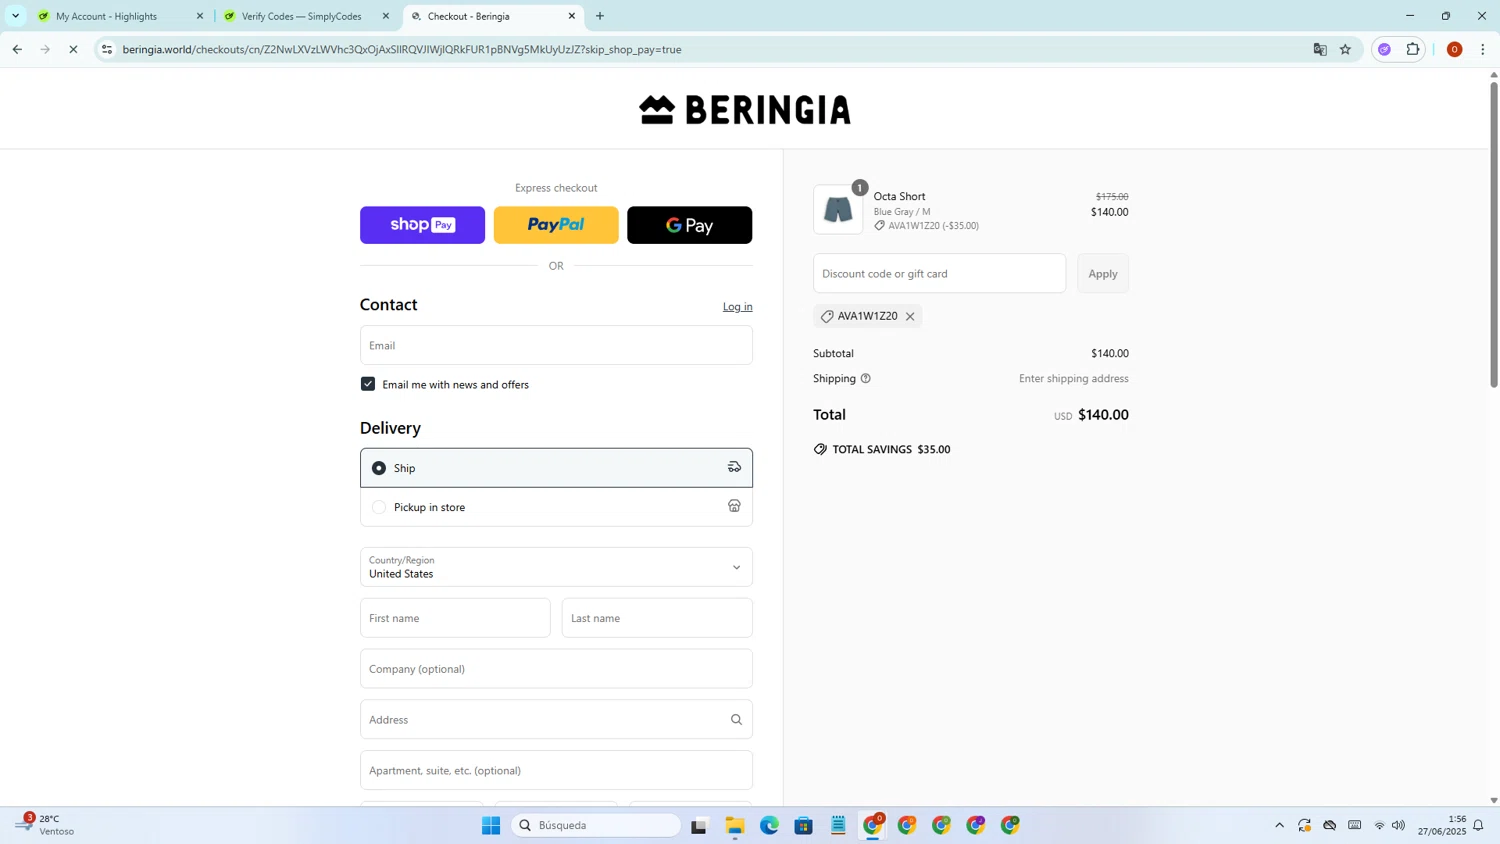Image resolution: width=1500 pixels, height=844 pixels.
Task: Click the Shop Pay express checkout button
Action: click(x=422, y=225)
